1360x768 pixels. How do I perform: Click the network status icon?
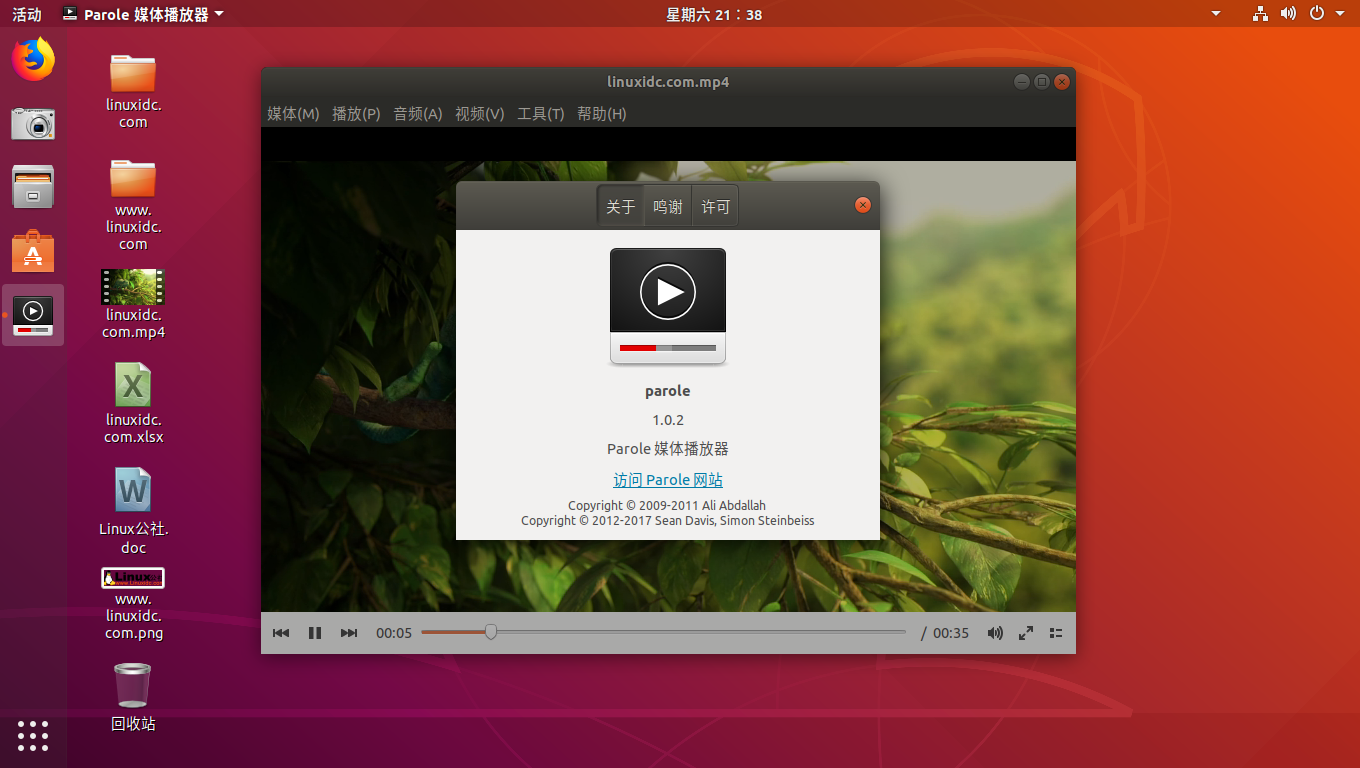[1261, 14]
